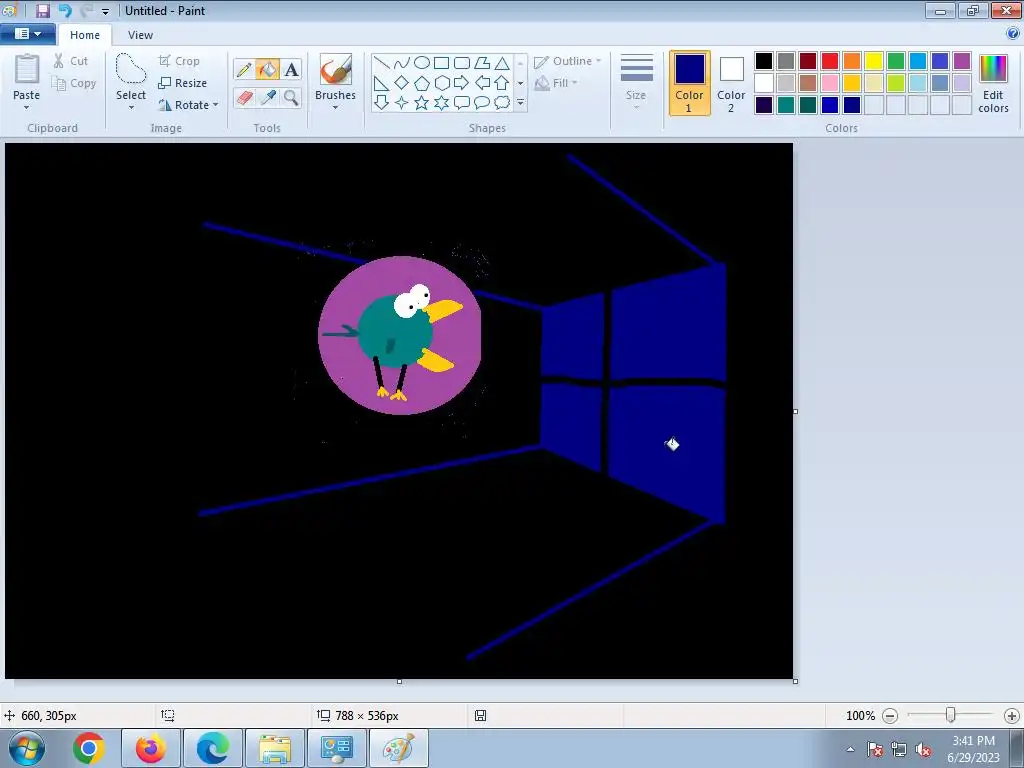This screenshot has height=768, width=1024.
Task: Click the zoom slider handle
Action: (x=951, y=716)
